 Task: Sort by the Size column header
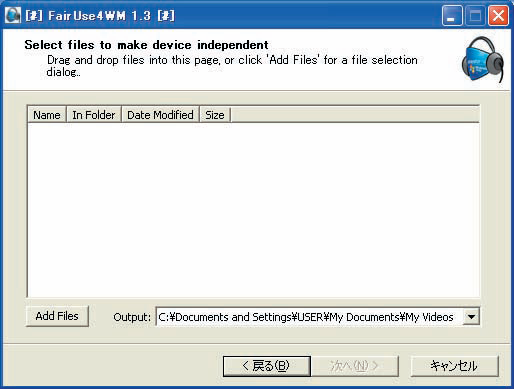click(x=215, y=115)
